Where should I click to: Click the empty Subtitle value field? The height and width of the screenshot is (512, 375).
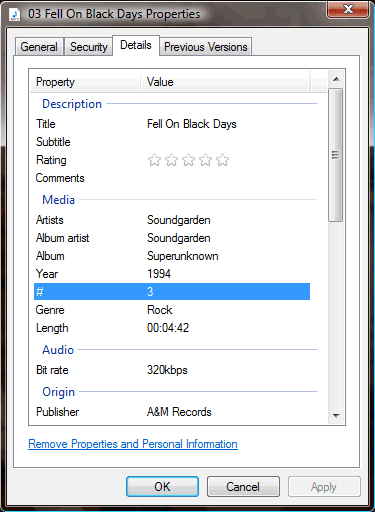227,142
